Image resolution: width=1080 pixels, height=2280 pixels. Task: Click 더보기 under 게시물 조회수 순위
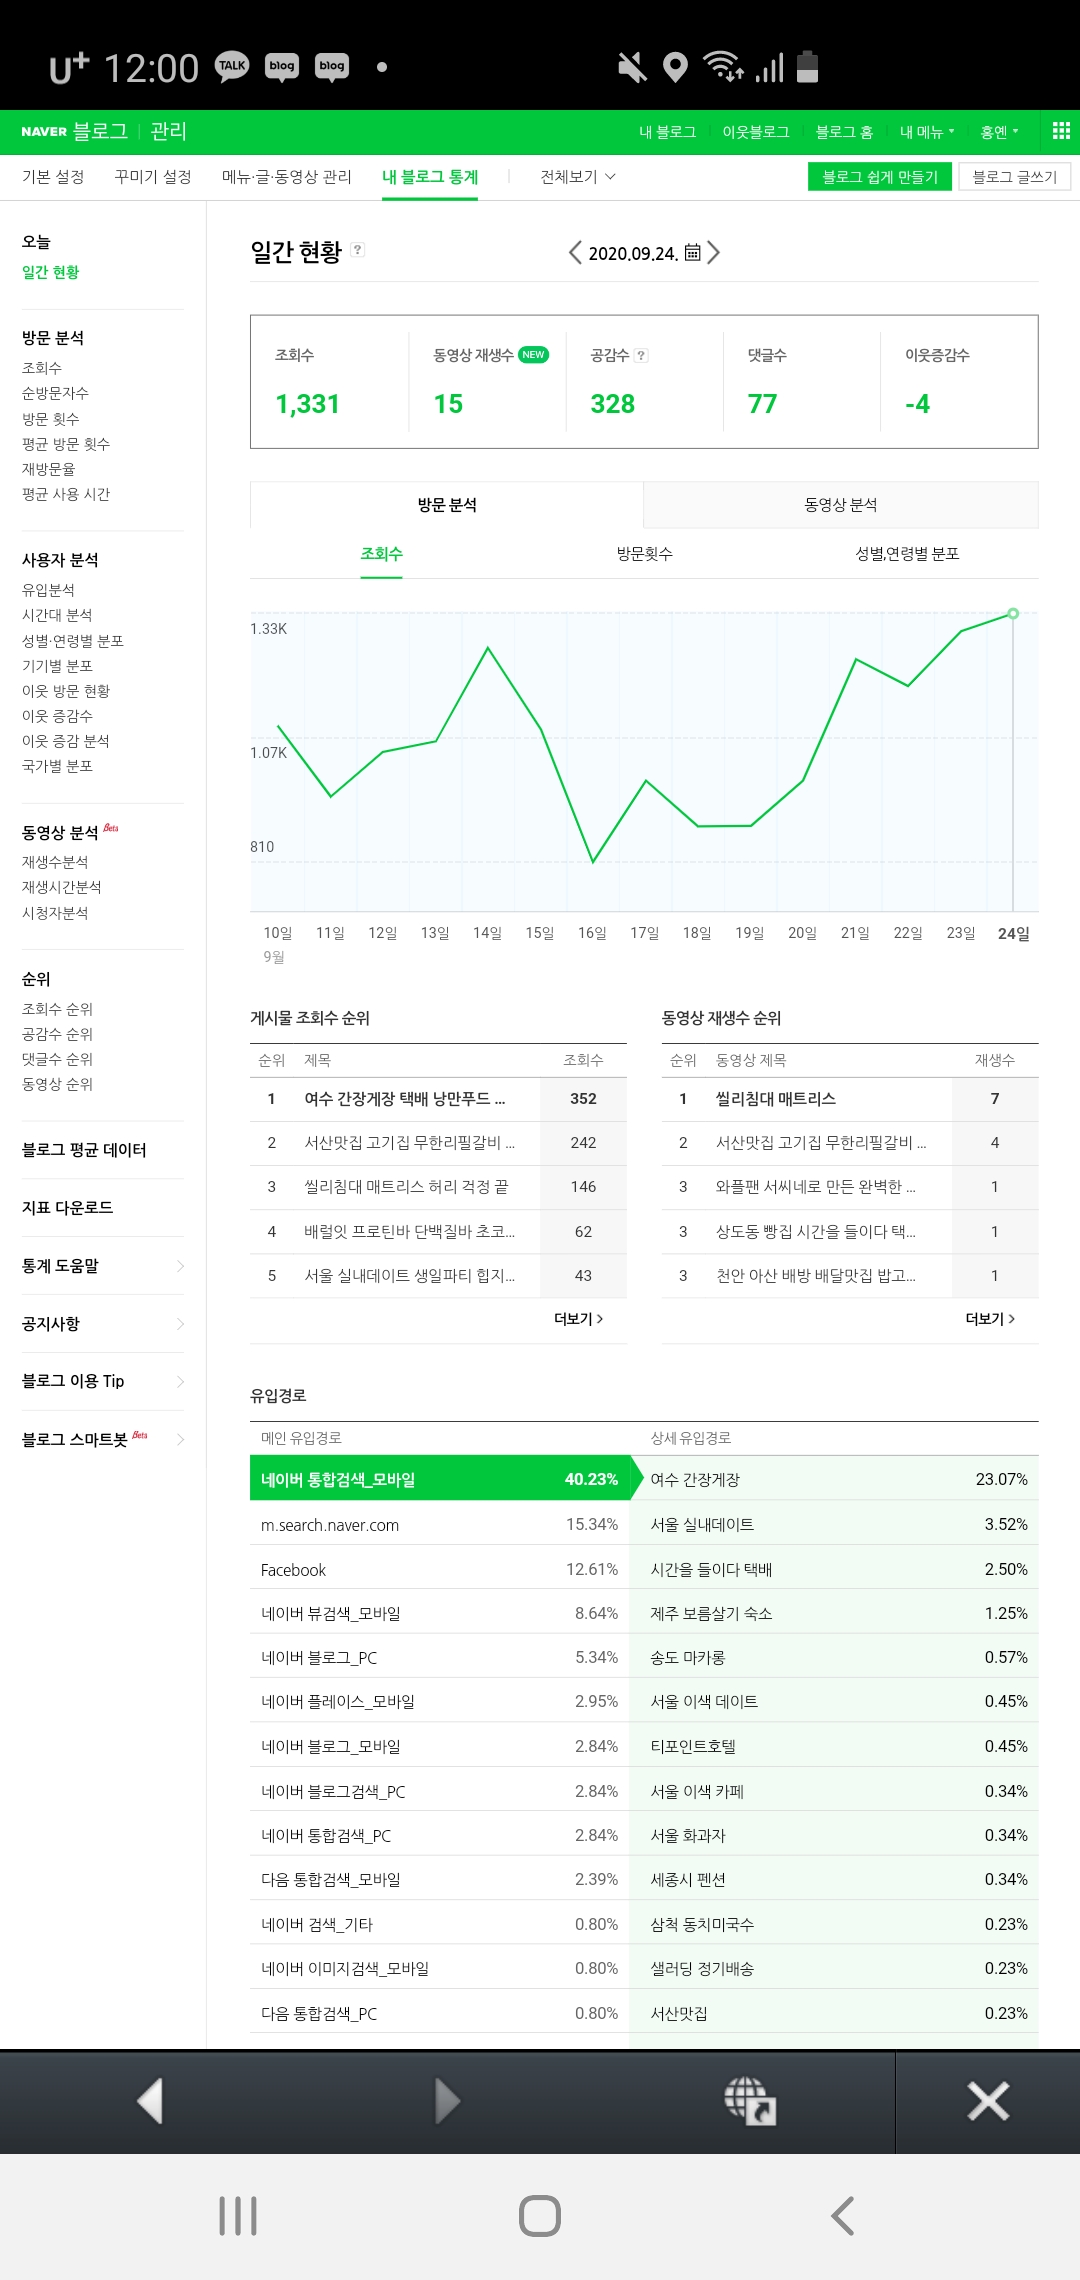pos(578,1319)
